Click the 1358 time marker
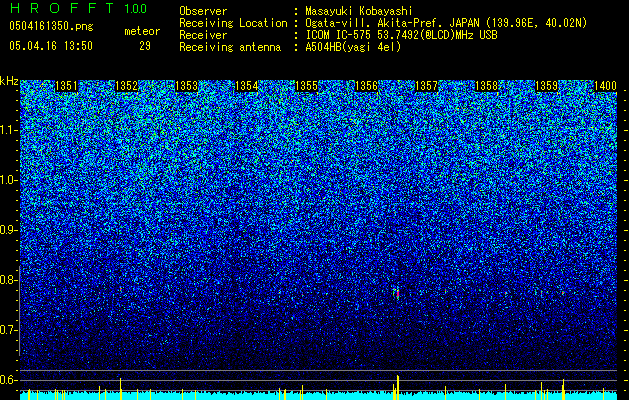Viewport: 629px width, 400px height. coord(487,86)
